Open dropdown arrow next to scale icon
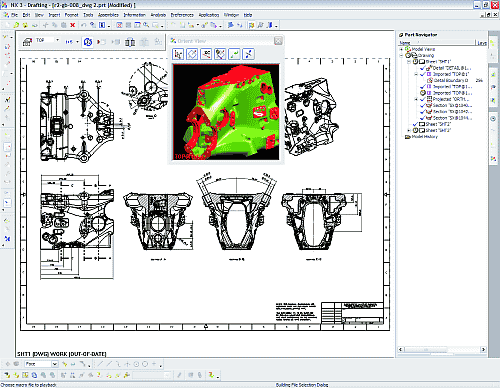Viewport: 500px width, 388px height. 77,42
